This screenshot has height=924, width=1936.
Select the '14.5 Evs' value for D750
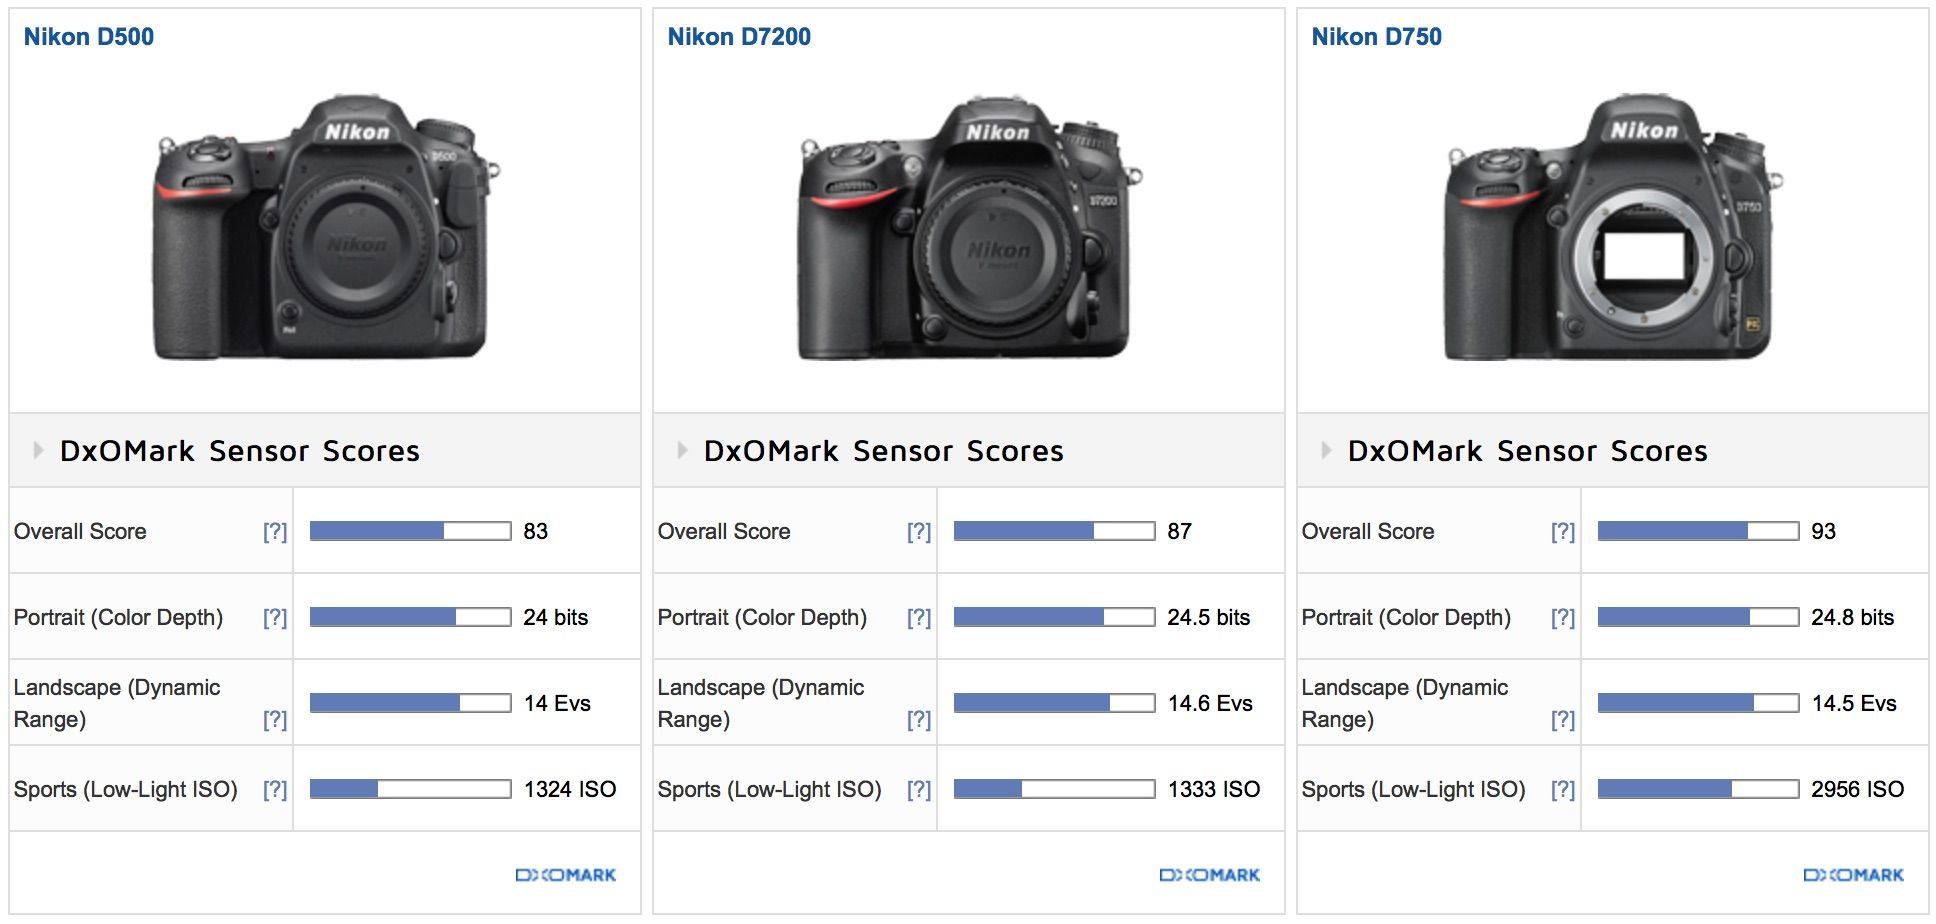tap(1854, 704)
